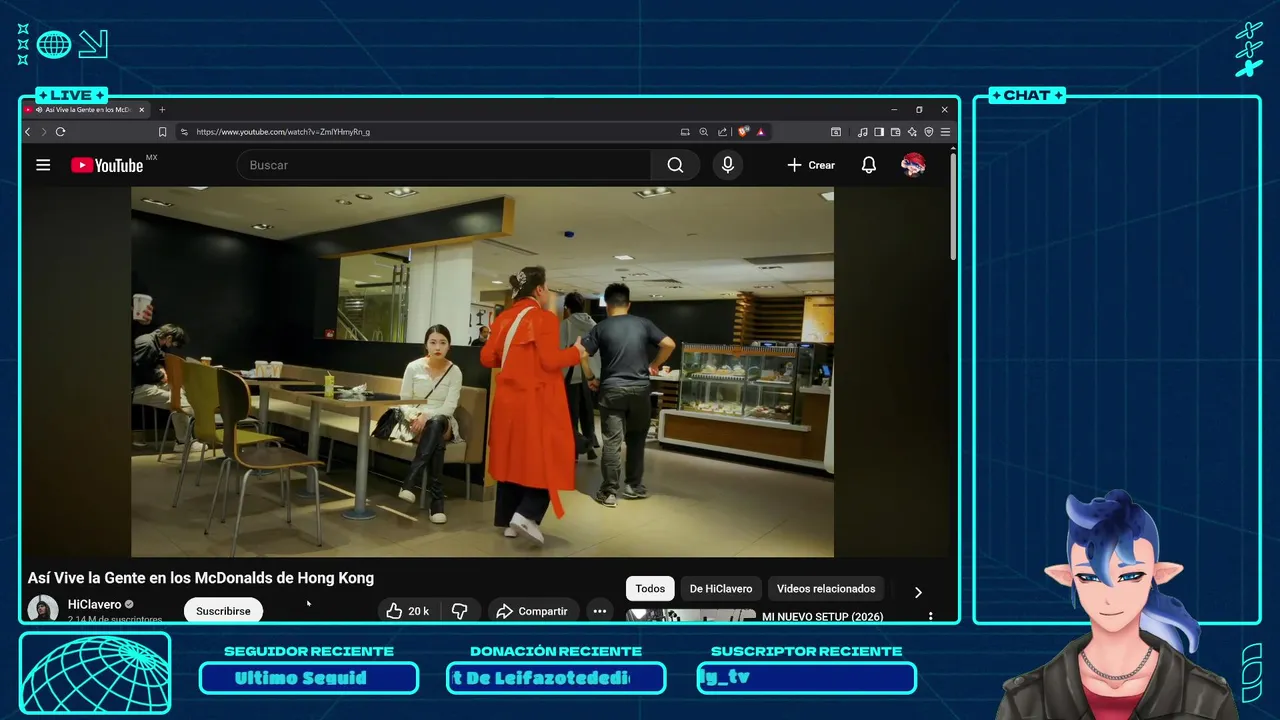Click the 2,14 M de suscriptores text
Image resolution: width=1280 pixels, height=720 pixels.
click(115, 620)
